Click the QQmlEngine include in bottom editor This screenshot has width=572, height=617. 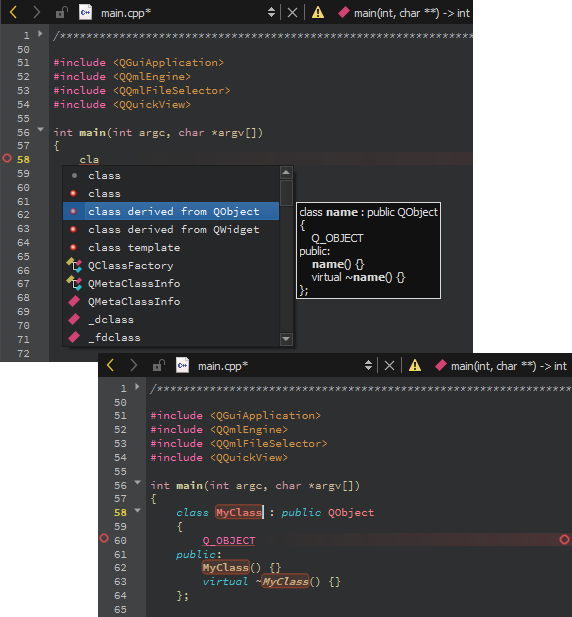pyautogui.click(x=249, y=430)
